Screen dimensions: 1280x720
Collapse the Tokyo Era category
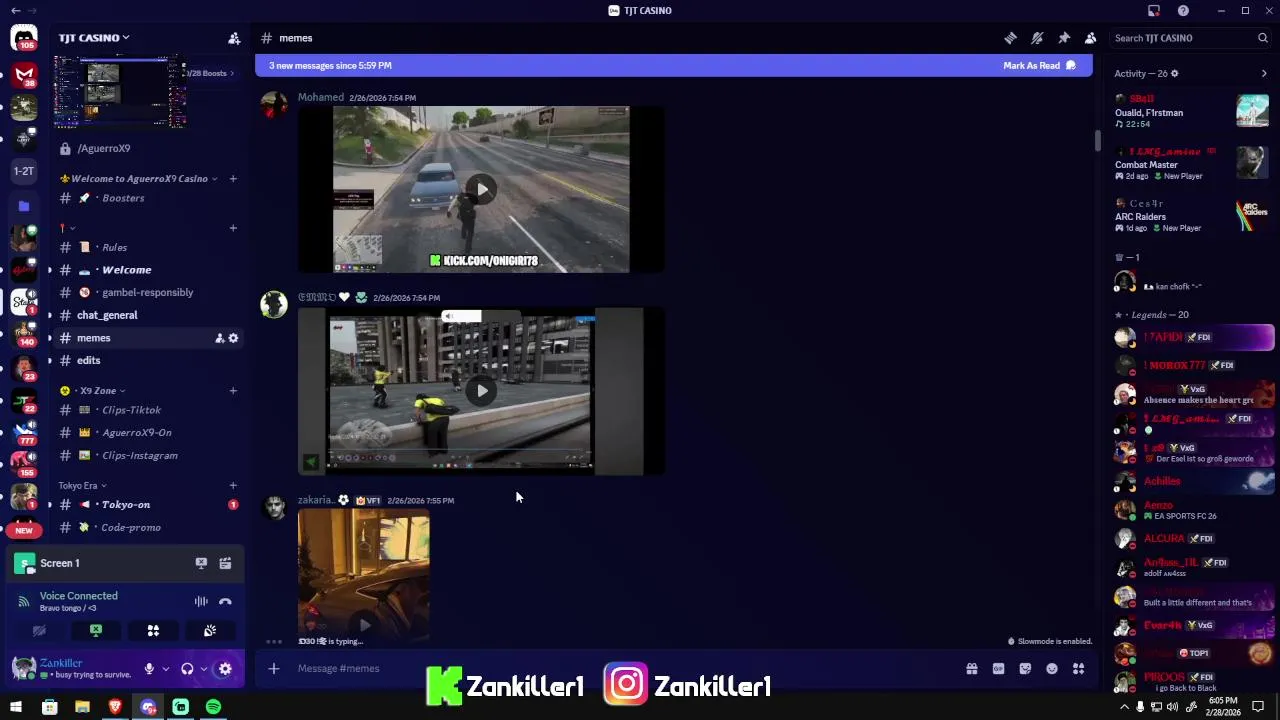82,486
